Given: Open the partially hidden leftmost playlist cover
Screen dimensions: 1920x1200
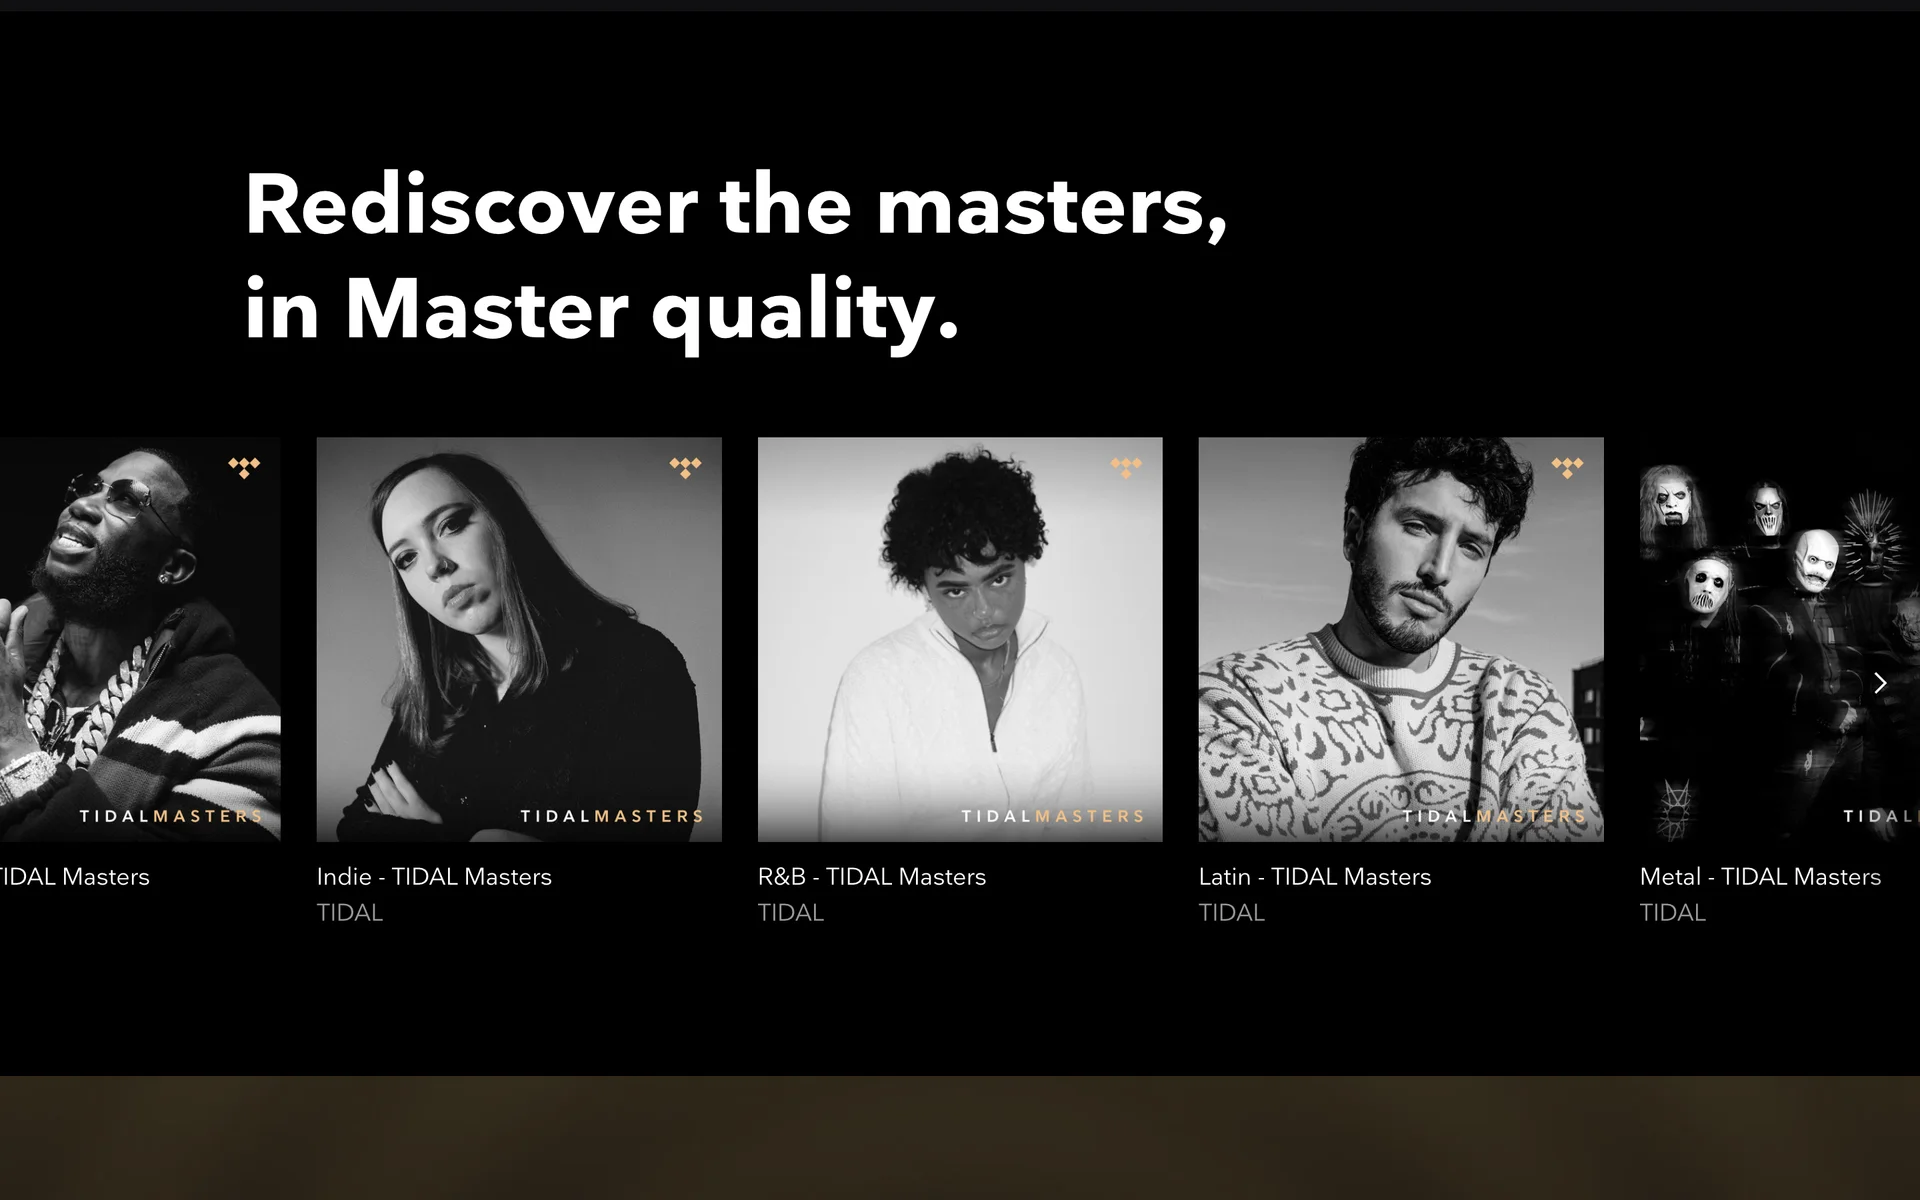Looking at the screenshot, I should click(140, 639).
